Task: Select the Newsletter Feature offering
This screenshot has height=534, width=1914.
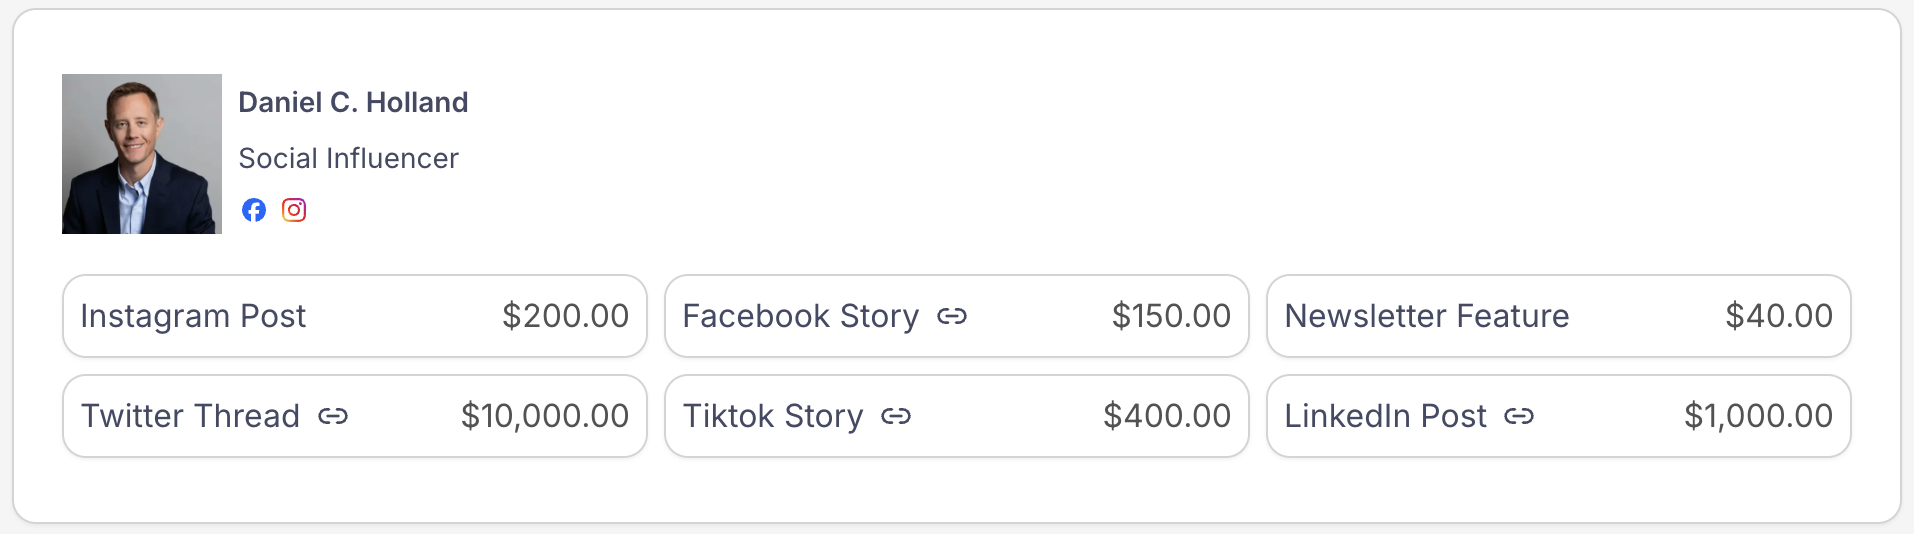Action: 1558,316
